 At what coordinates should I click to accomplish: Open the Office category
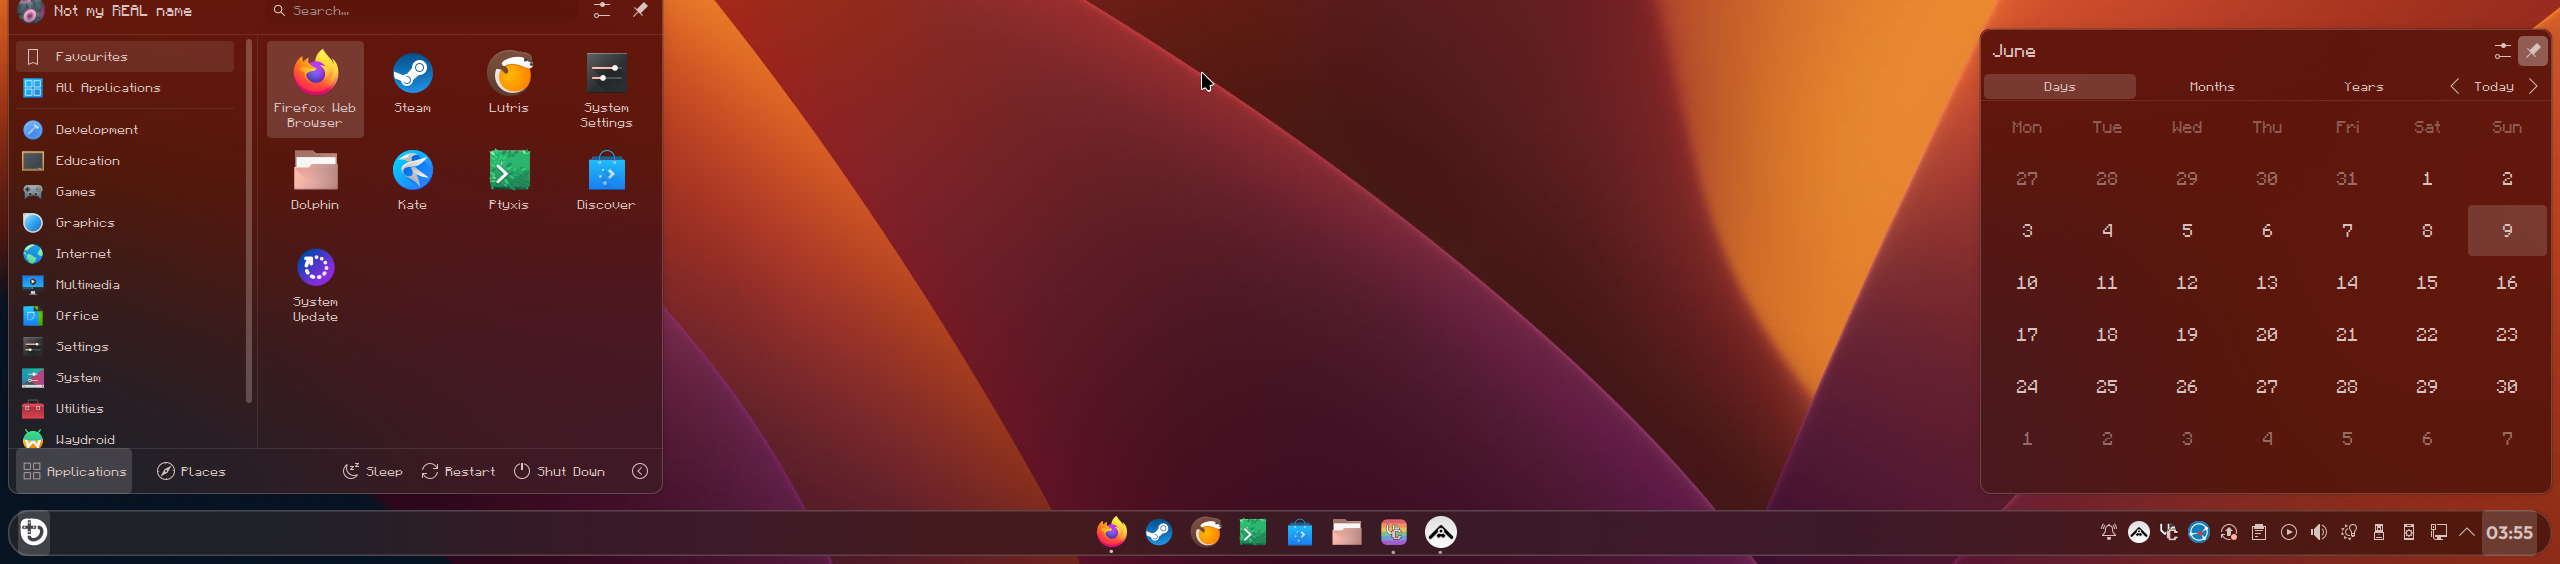point(125,316)
